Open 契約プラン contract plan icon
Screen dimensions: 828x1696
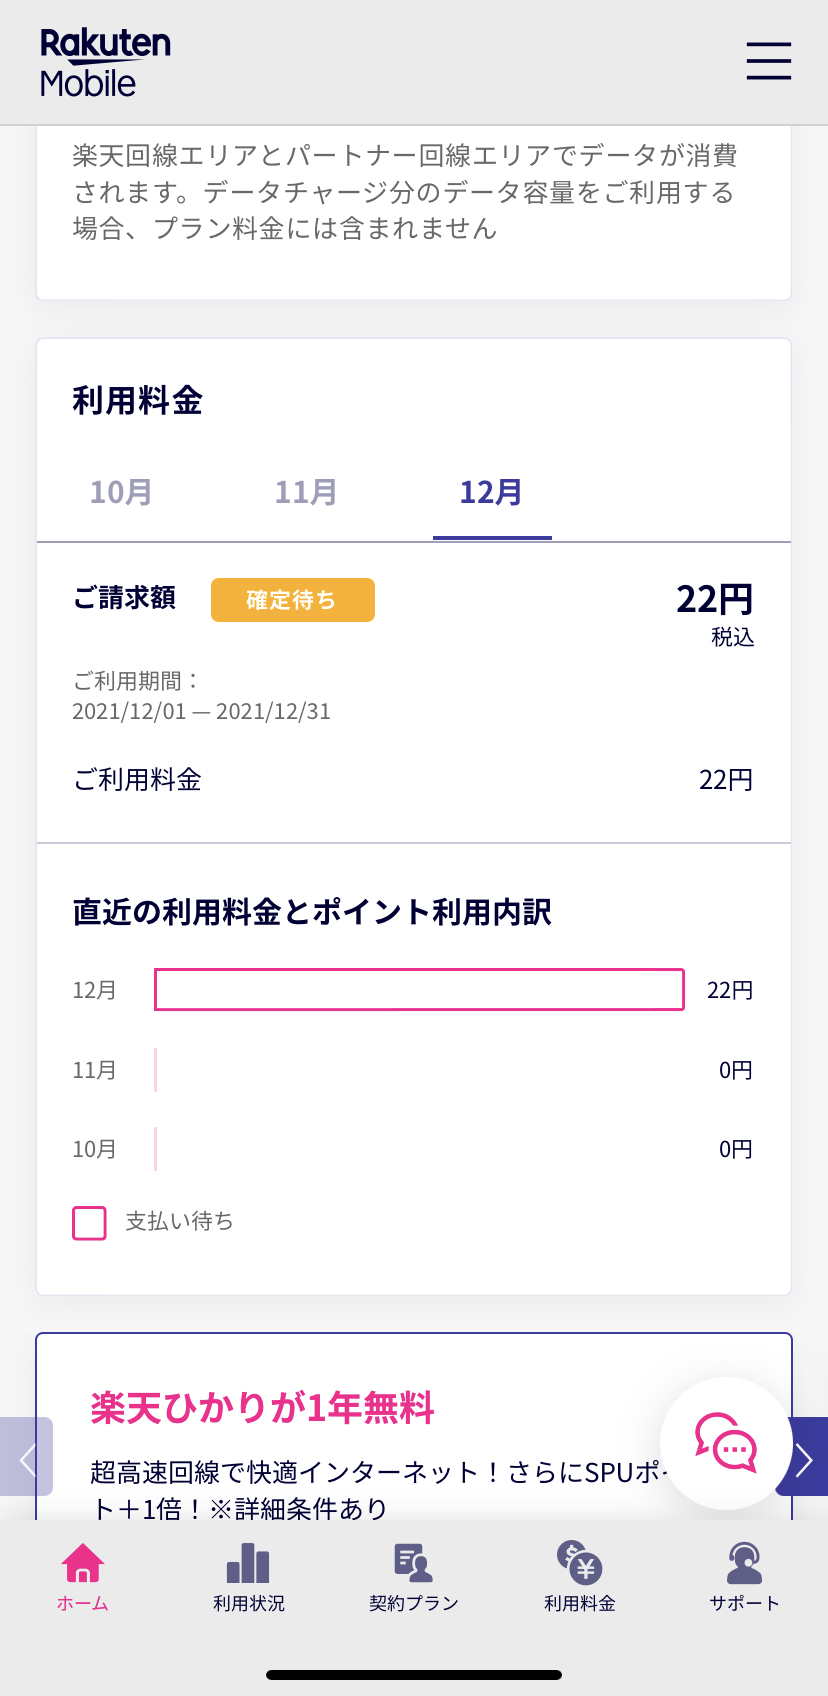[x=413, y=1577]
